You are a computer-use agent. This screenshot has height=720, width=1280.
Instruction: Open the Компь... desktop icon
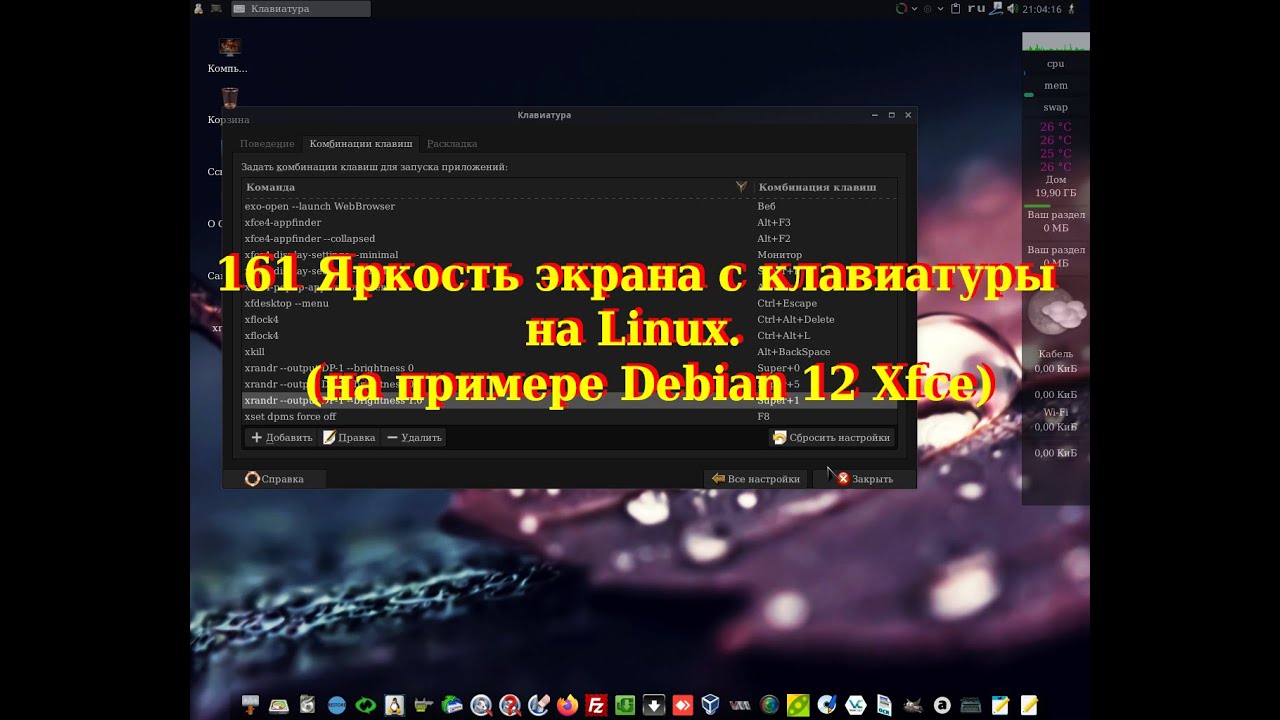(x=228, y=55)
